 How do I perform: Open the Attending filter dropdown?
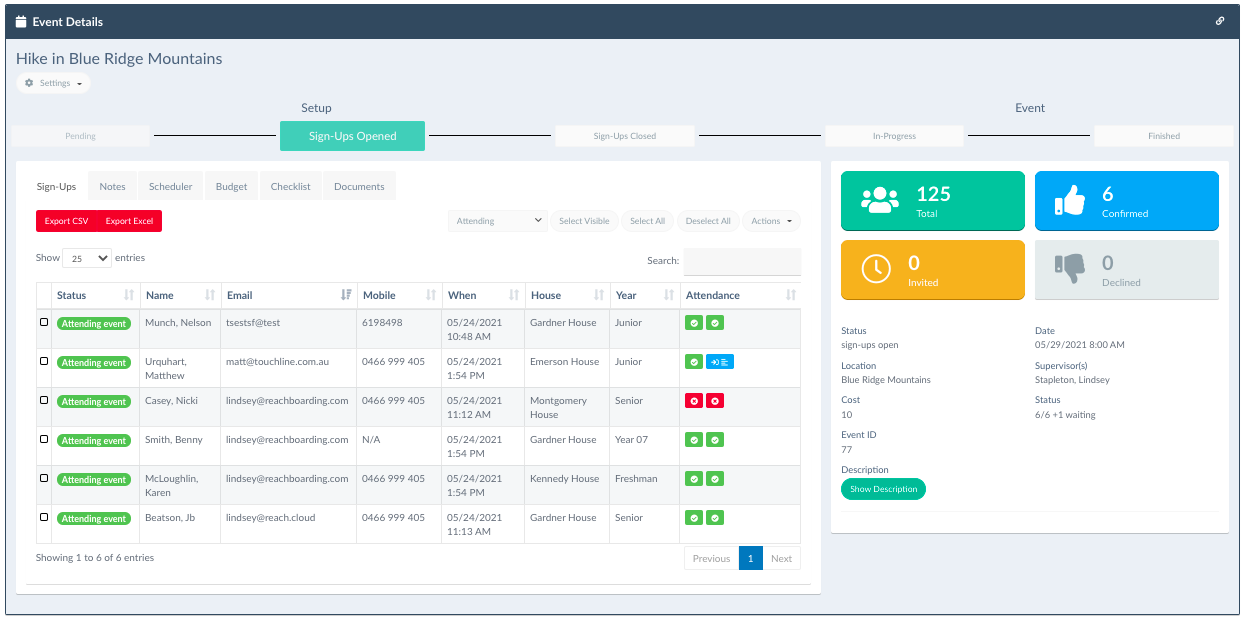pos(498,221)
